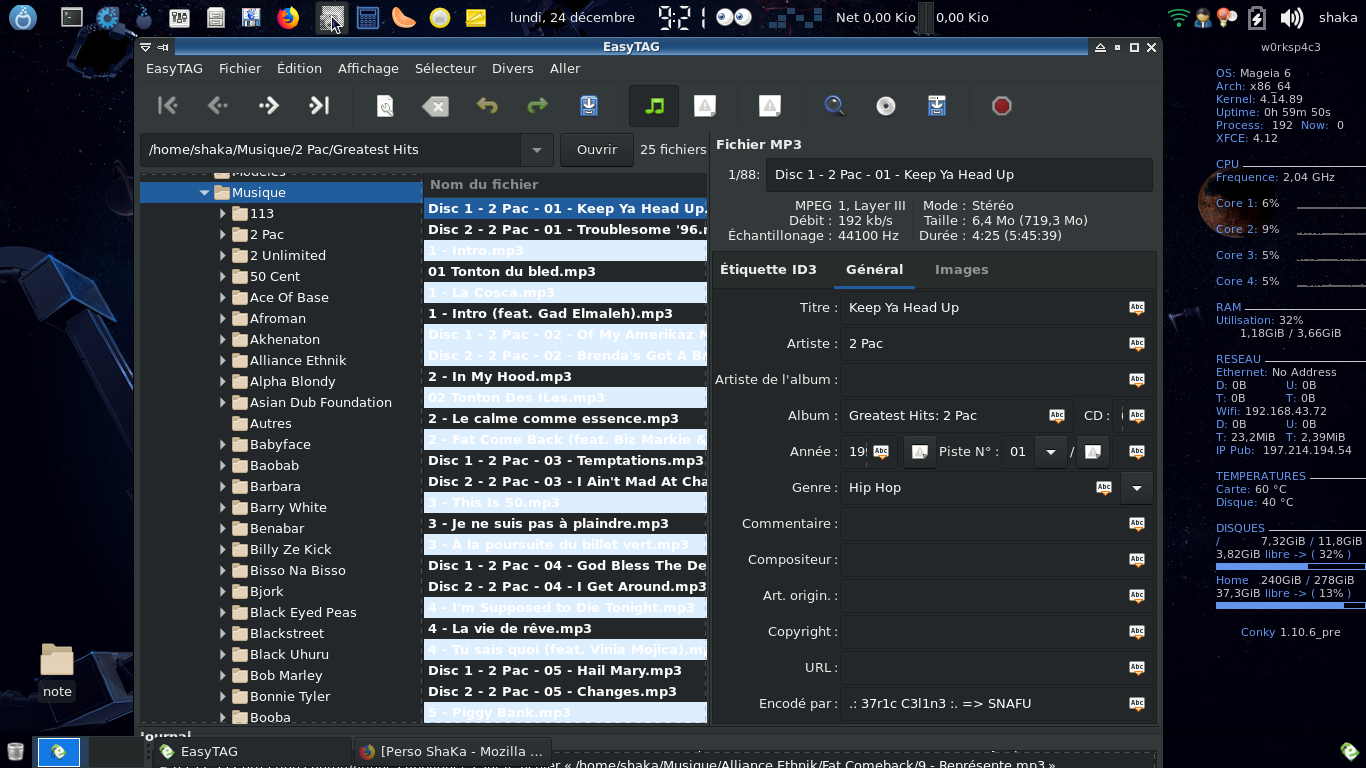This screenshot has height=768, width=1366.
Task: Click the red stop icon
Action: [1001, 105]
